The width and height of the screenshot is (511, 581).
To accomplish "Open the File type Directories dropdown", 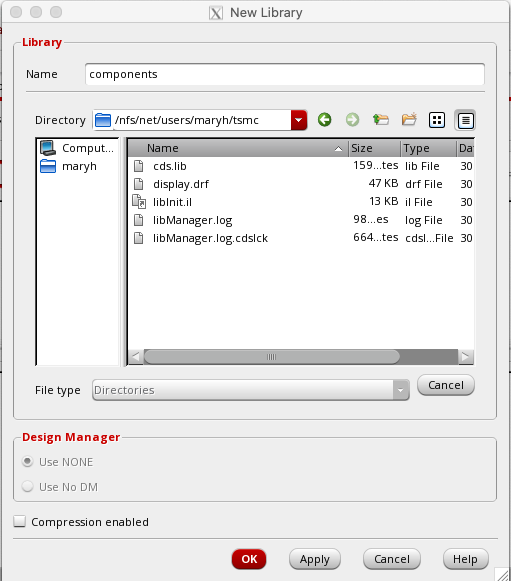I will point(250,390).
